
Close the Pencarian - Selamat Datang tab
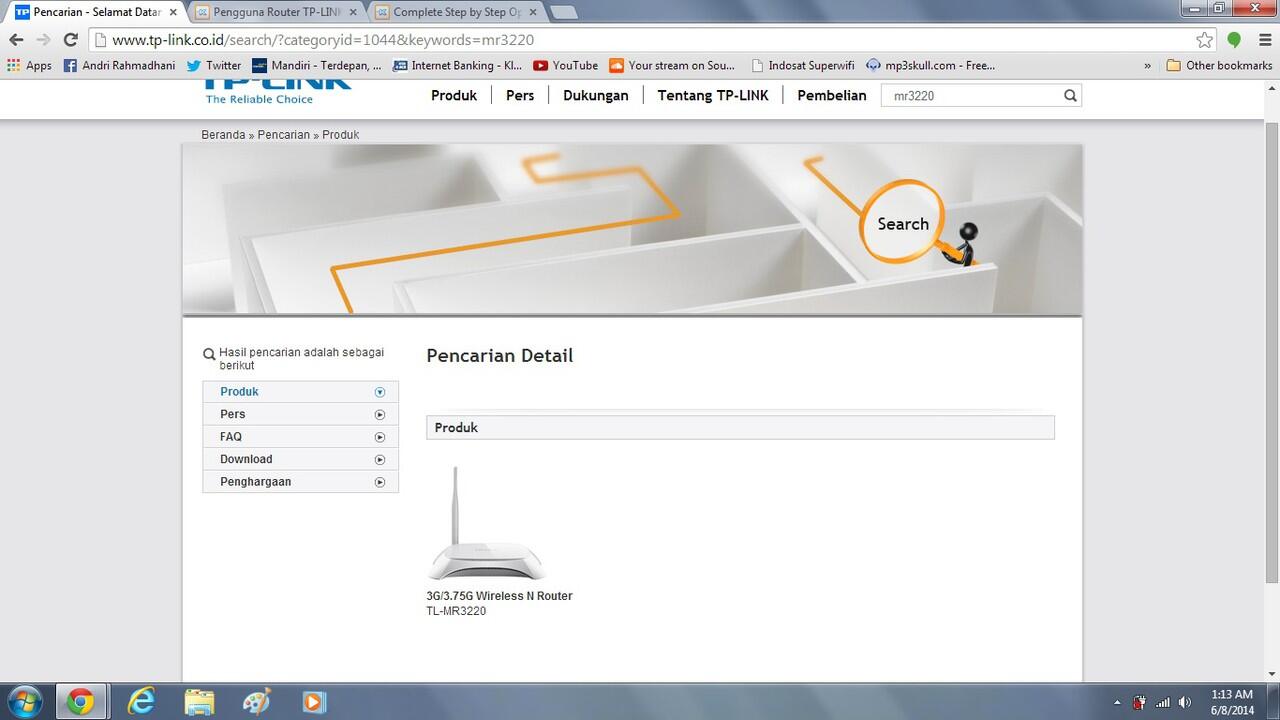[x=172, y=12]
